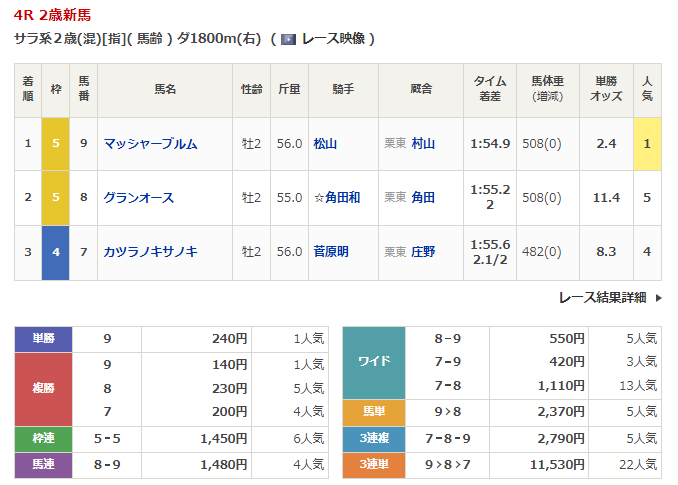
Task: Open horse マッシャーブルム profile link
Action: (x=151, y=143)
